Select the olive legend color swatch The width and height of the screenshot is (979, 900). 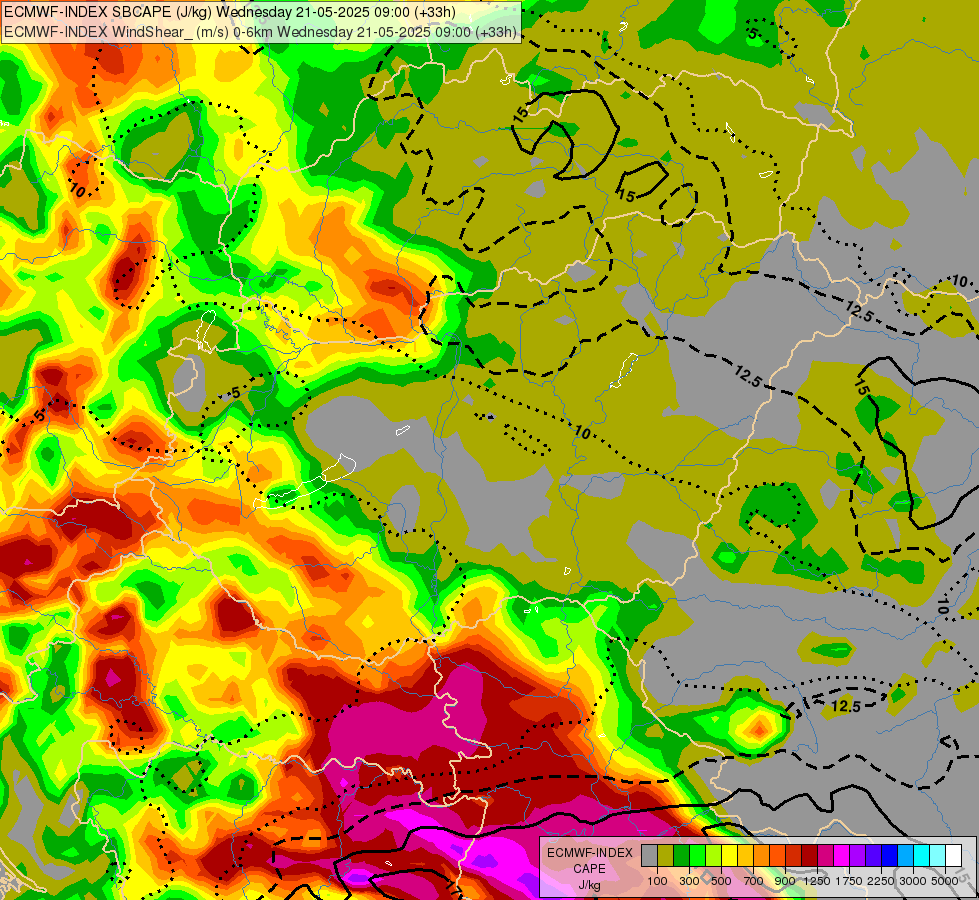coord(666,856)
